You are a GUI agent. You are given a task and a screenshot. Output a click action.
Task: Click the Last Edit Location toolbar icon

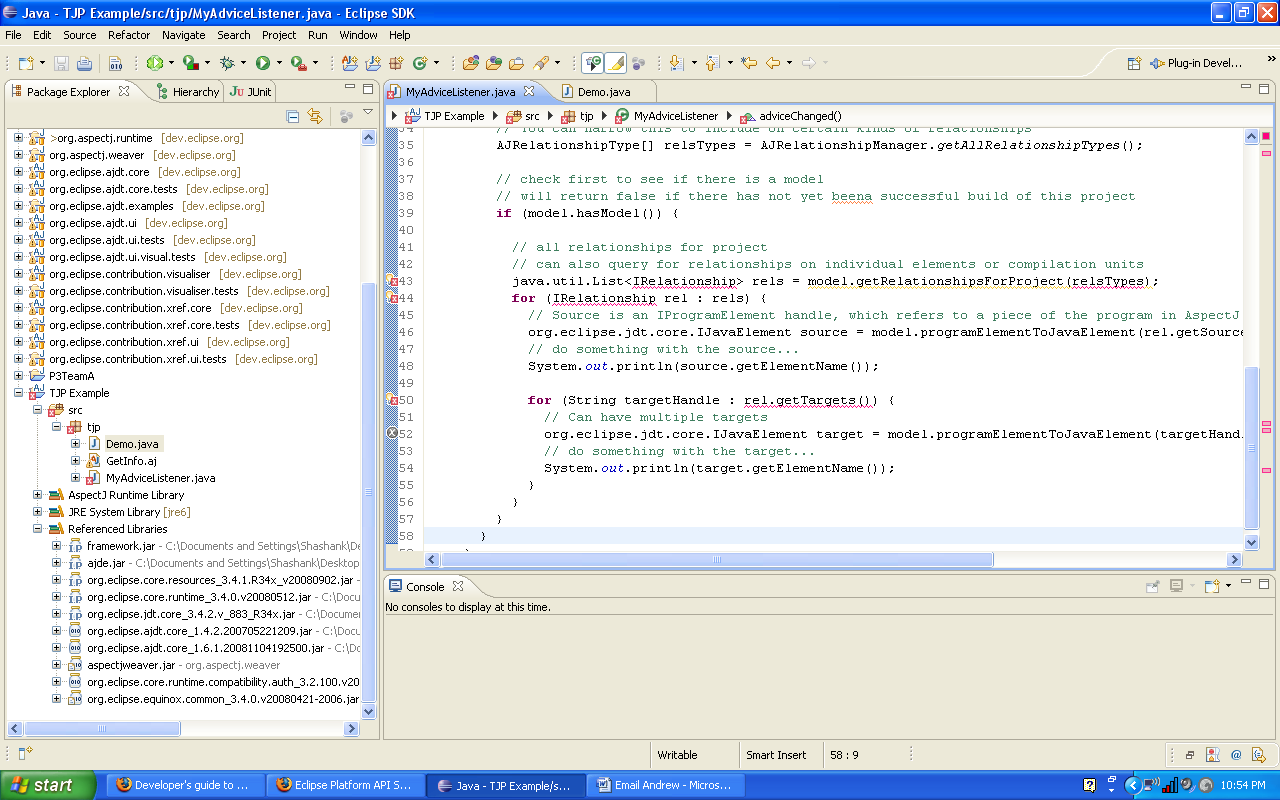click(748, 63)
